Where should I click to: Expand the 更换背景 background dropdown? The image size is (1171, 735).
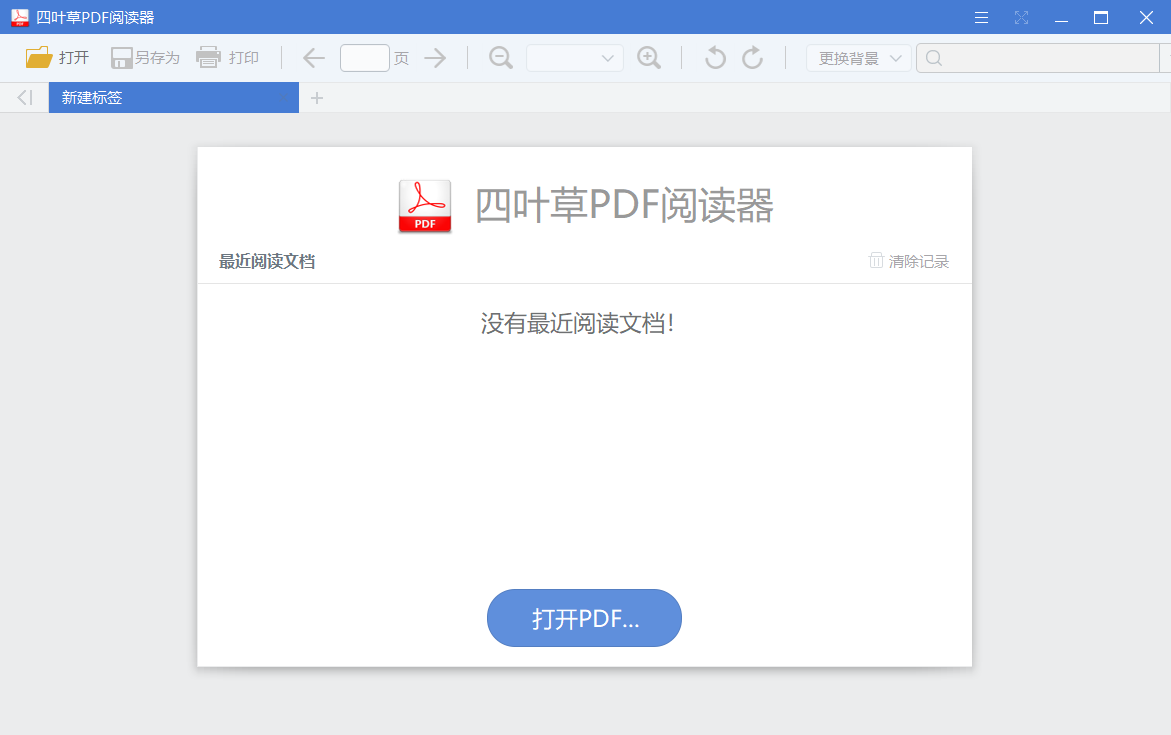[857, 57]
